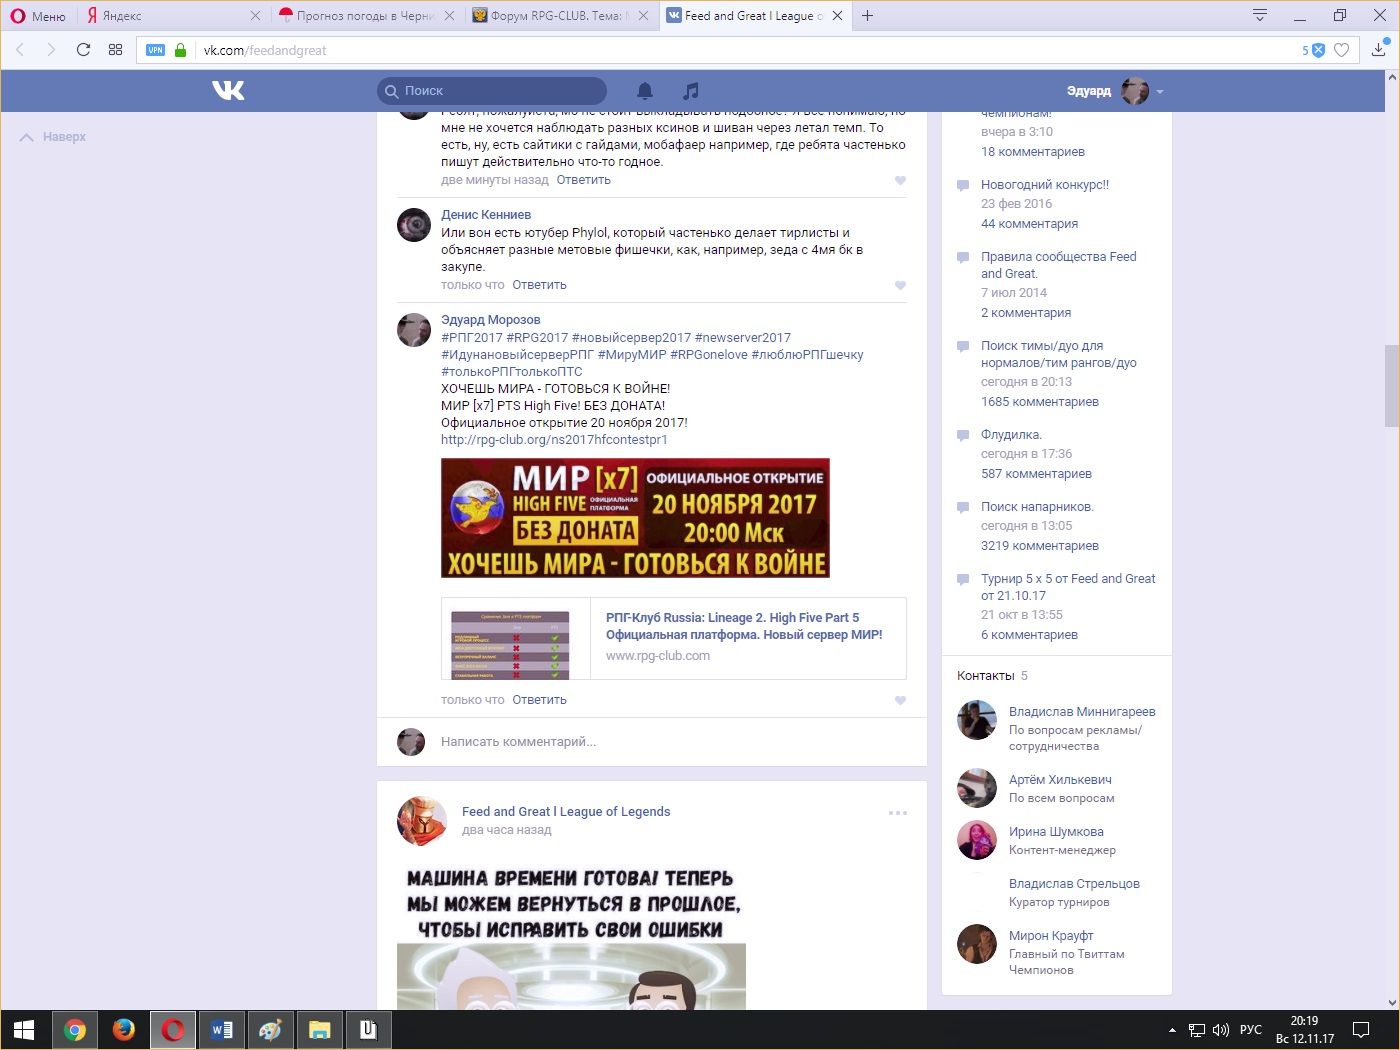Image resolution: width=1400 pixels, height=1050 pixels.
Task: Open Ирина Шумкова's contact profile
Action: pyautogui.click(x=1056, y=832)
